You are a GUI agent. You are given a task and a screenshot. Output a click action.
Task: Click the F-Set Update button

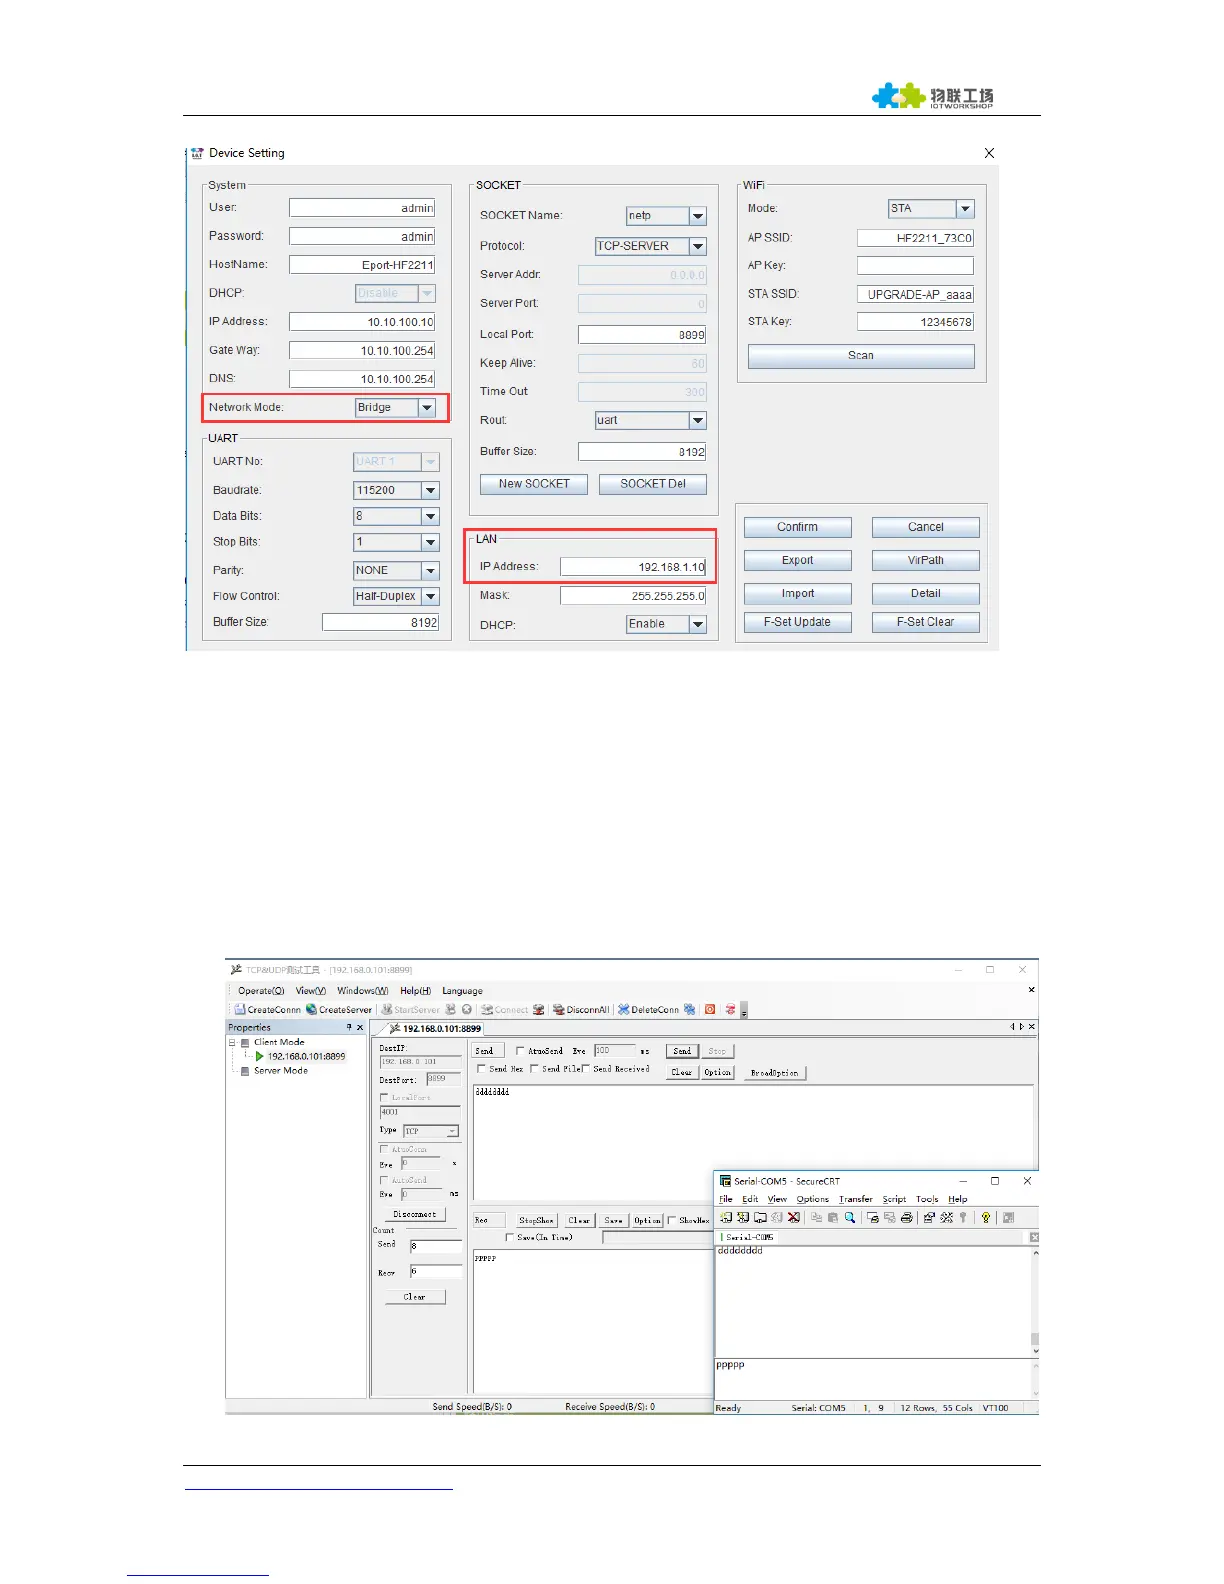tap(797, 622)
